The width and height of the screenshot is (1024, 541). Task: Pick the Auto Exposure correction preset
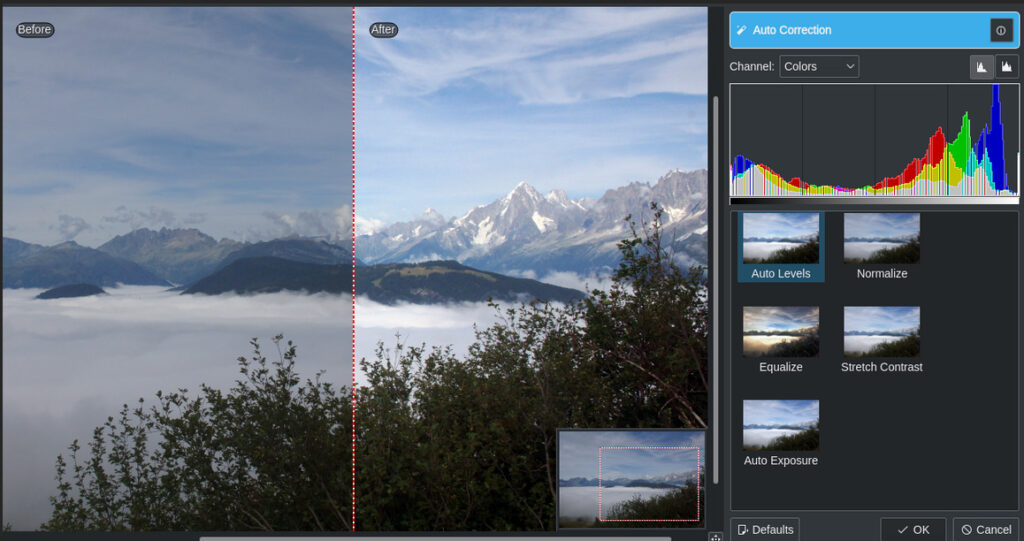point(781,434)
